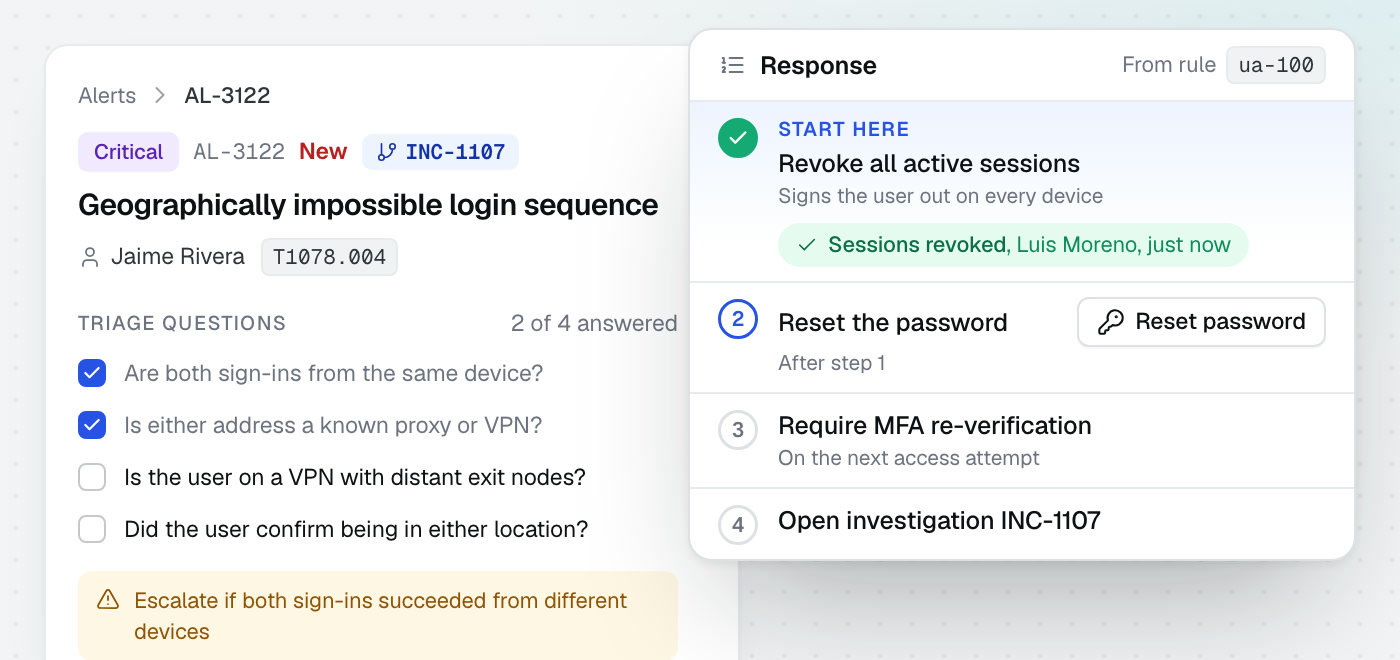Click the "Escalate if both sign-ins succeeded" notice
1400x660 pixels.
coord(378,616)
